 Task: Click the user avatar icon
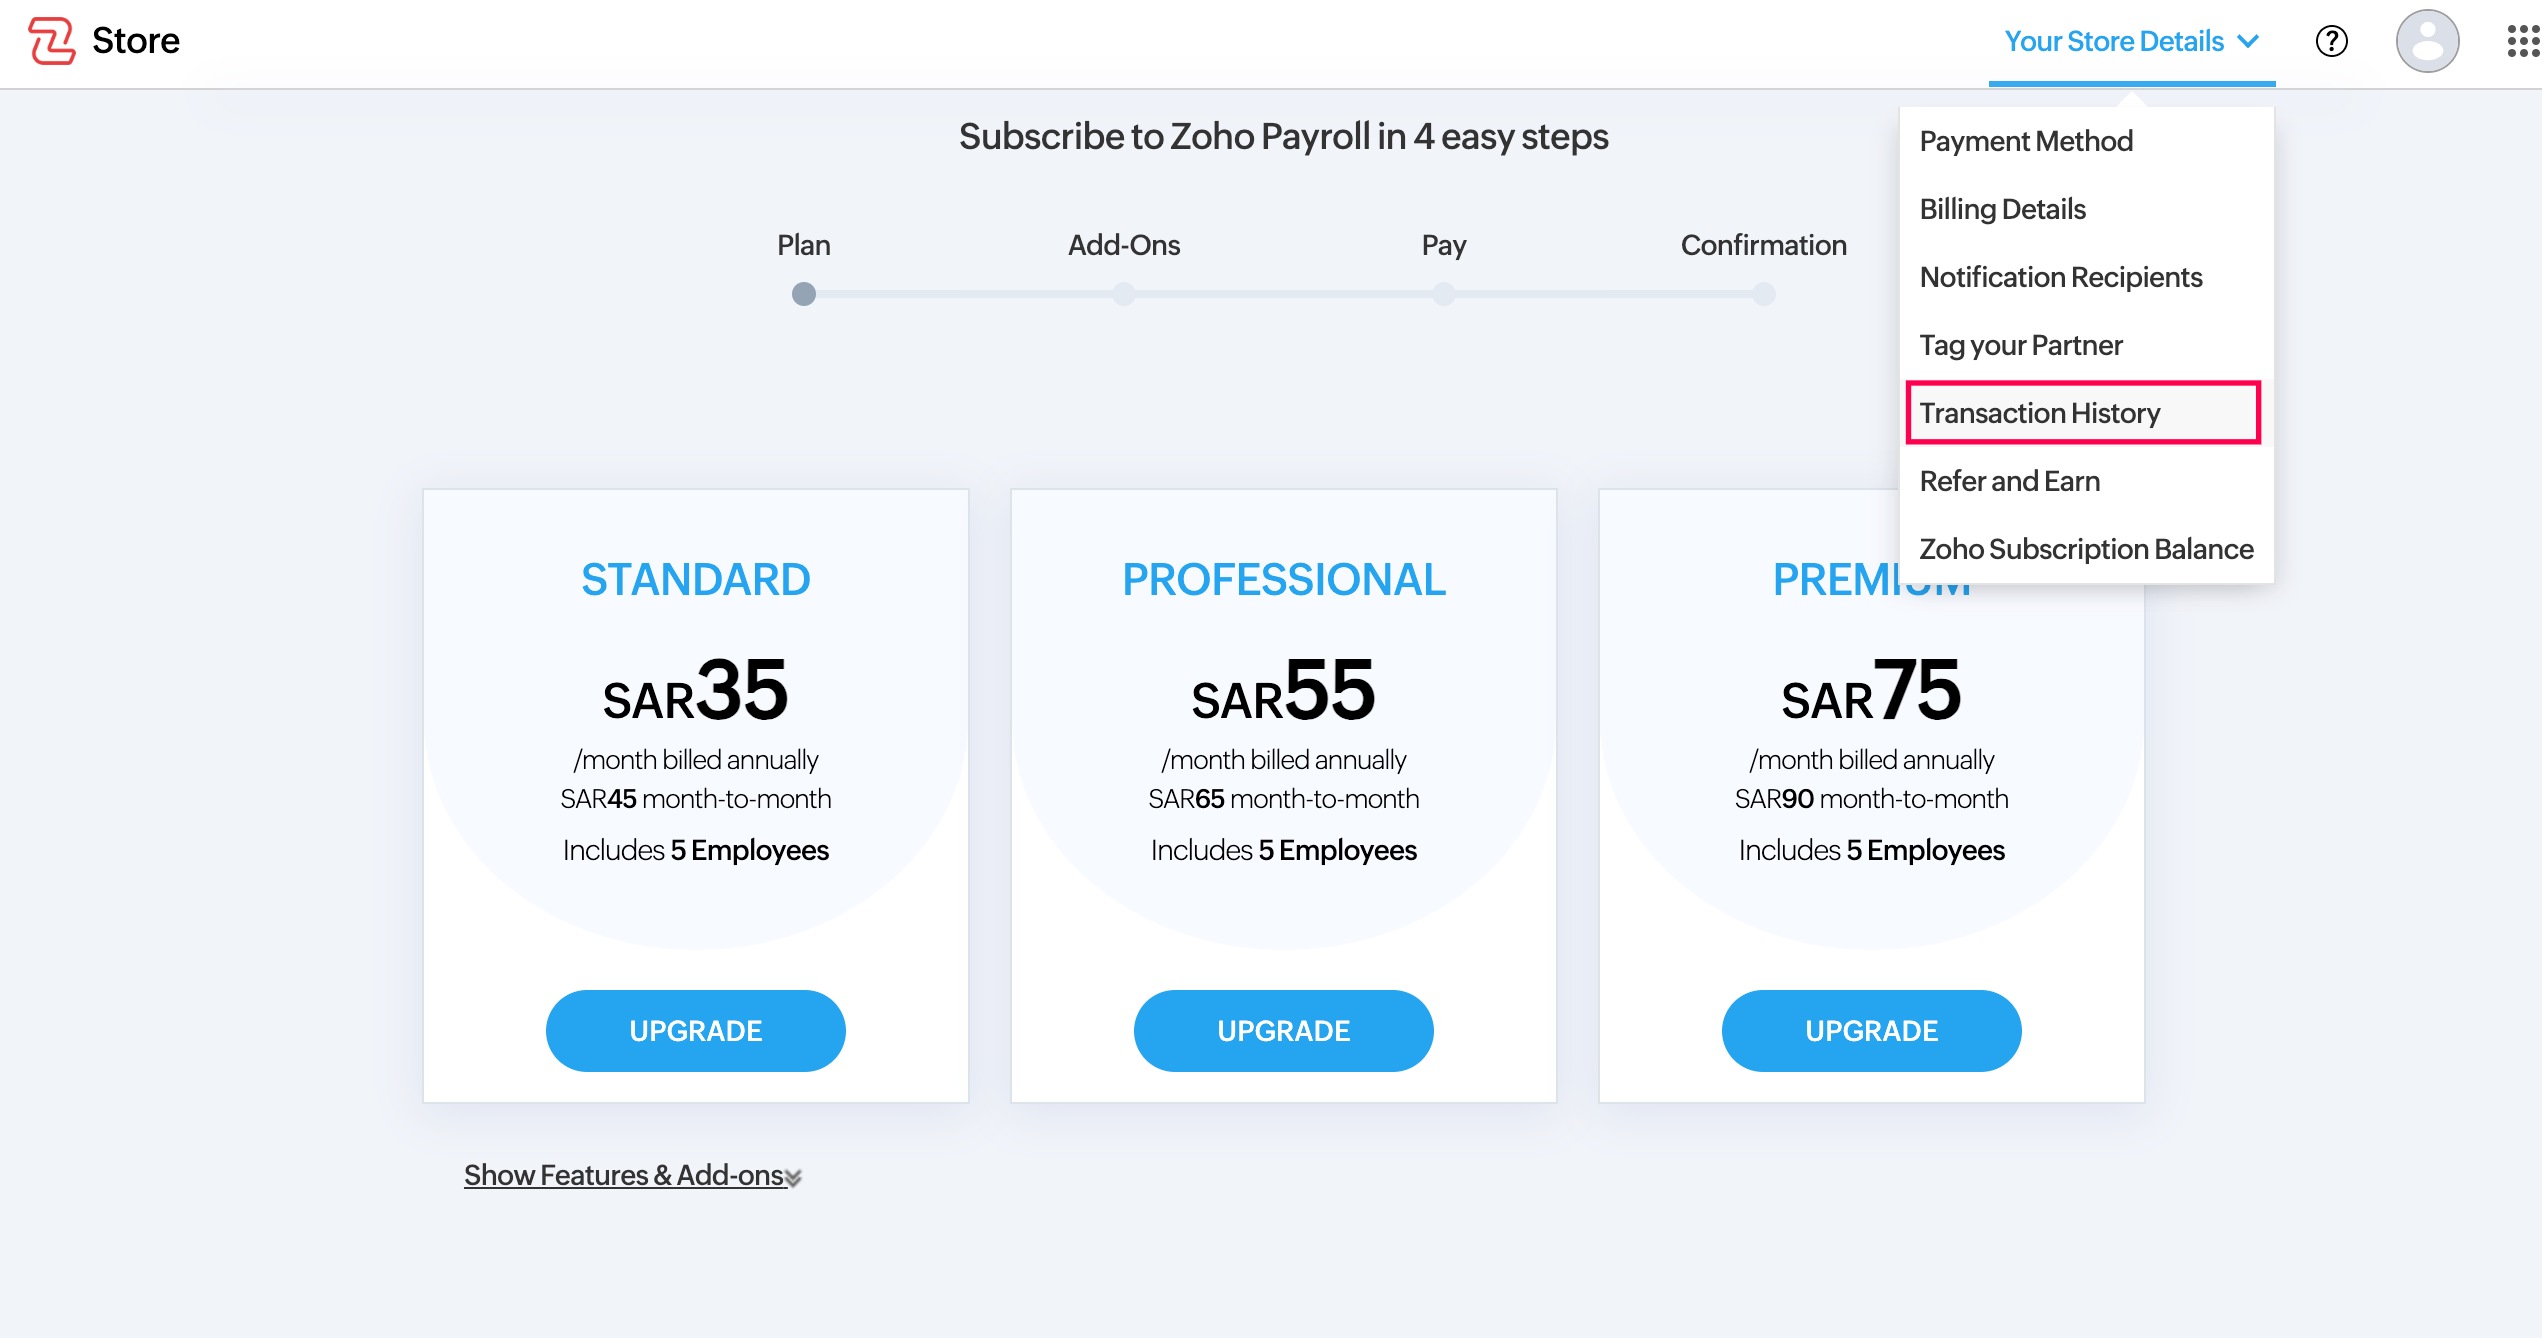click(2428, 41)
